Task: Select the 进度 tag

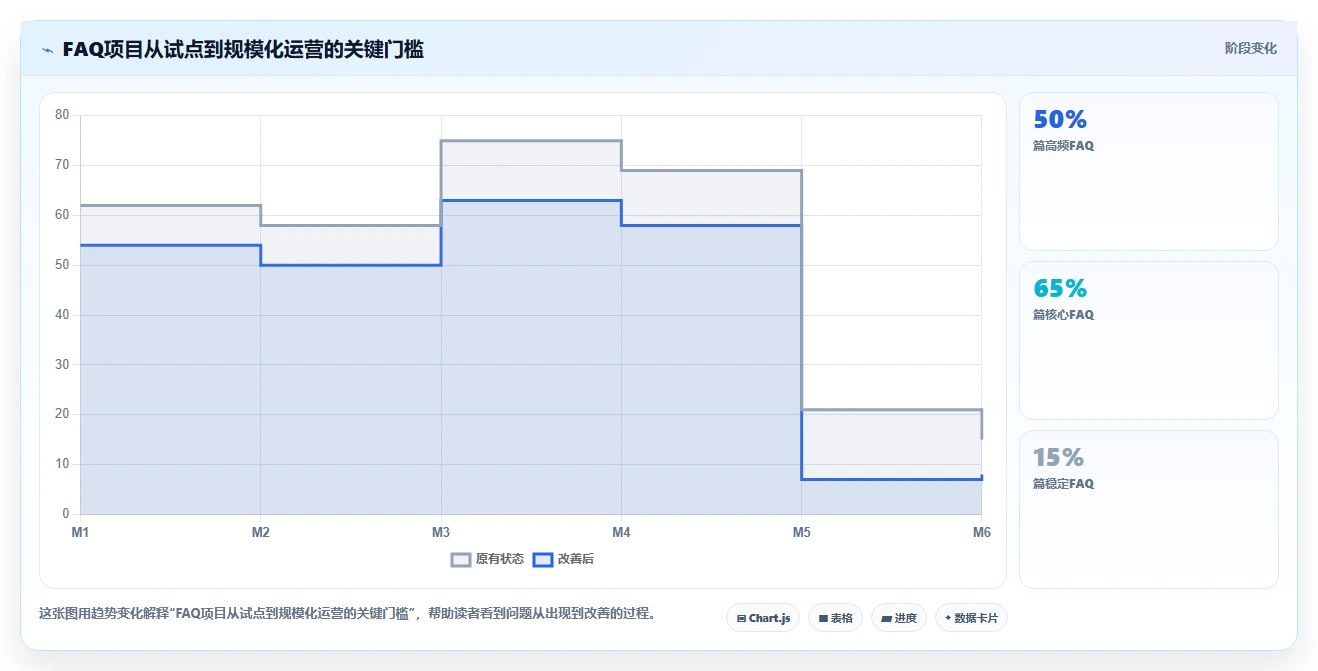Action: pos(899,618)
